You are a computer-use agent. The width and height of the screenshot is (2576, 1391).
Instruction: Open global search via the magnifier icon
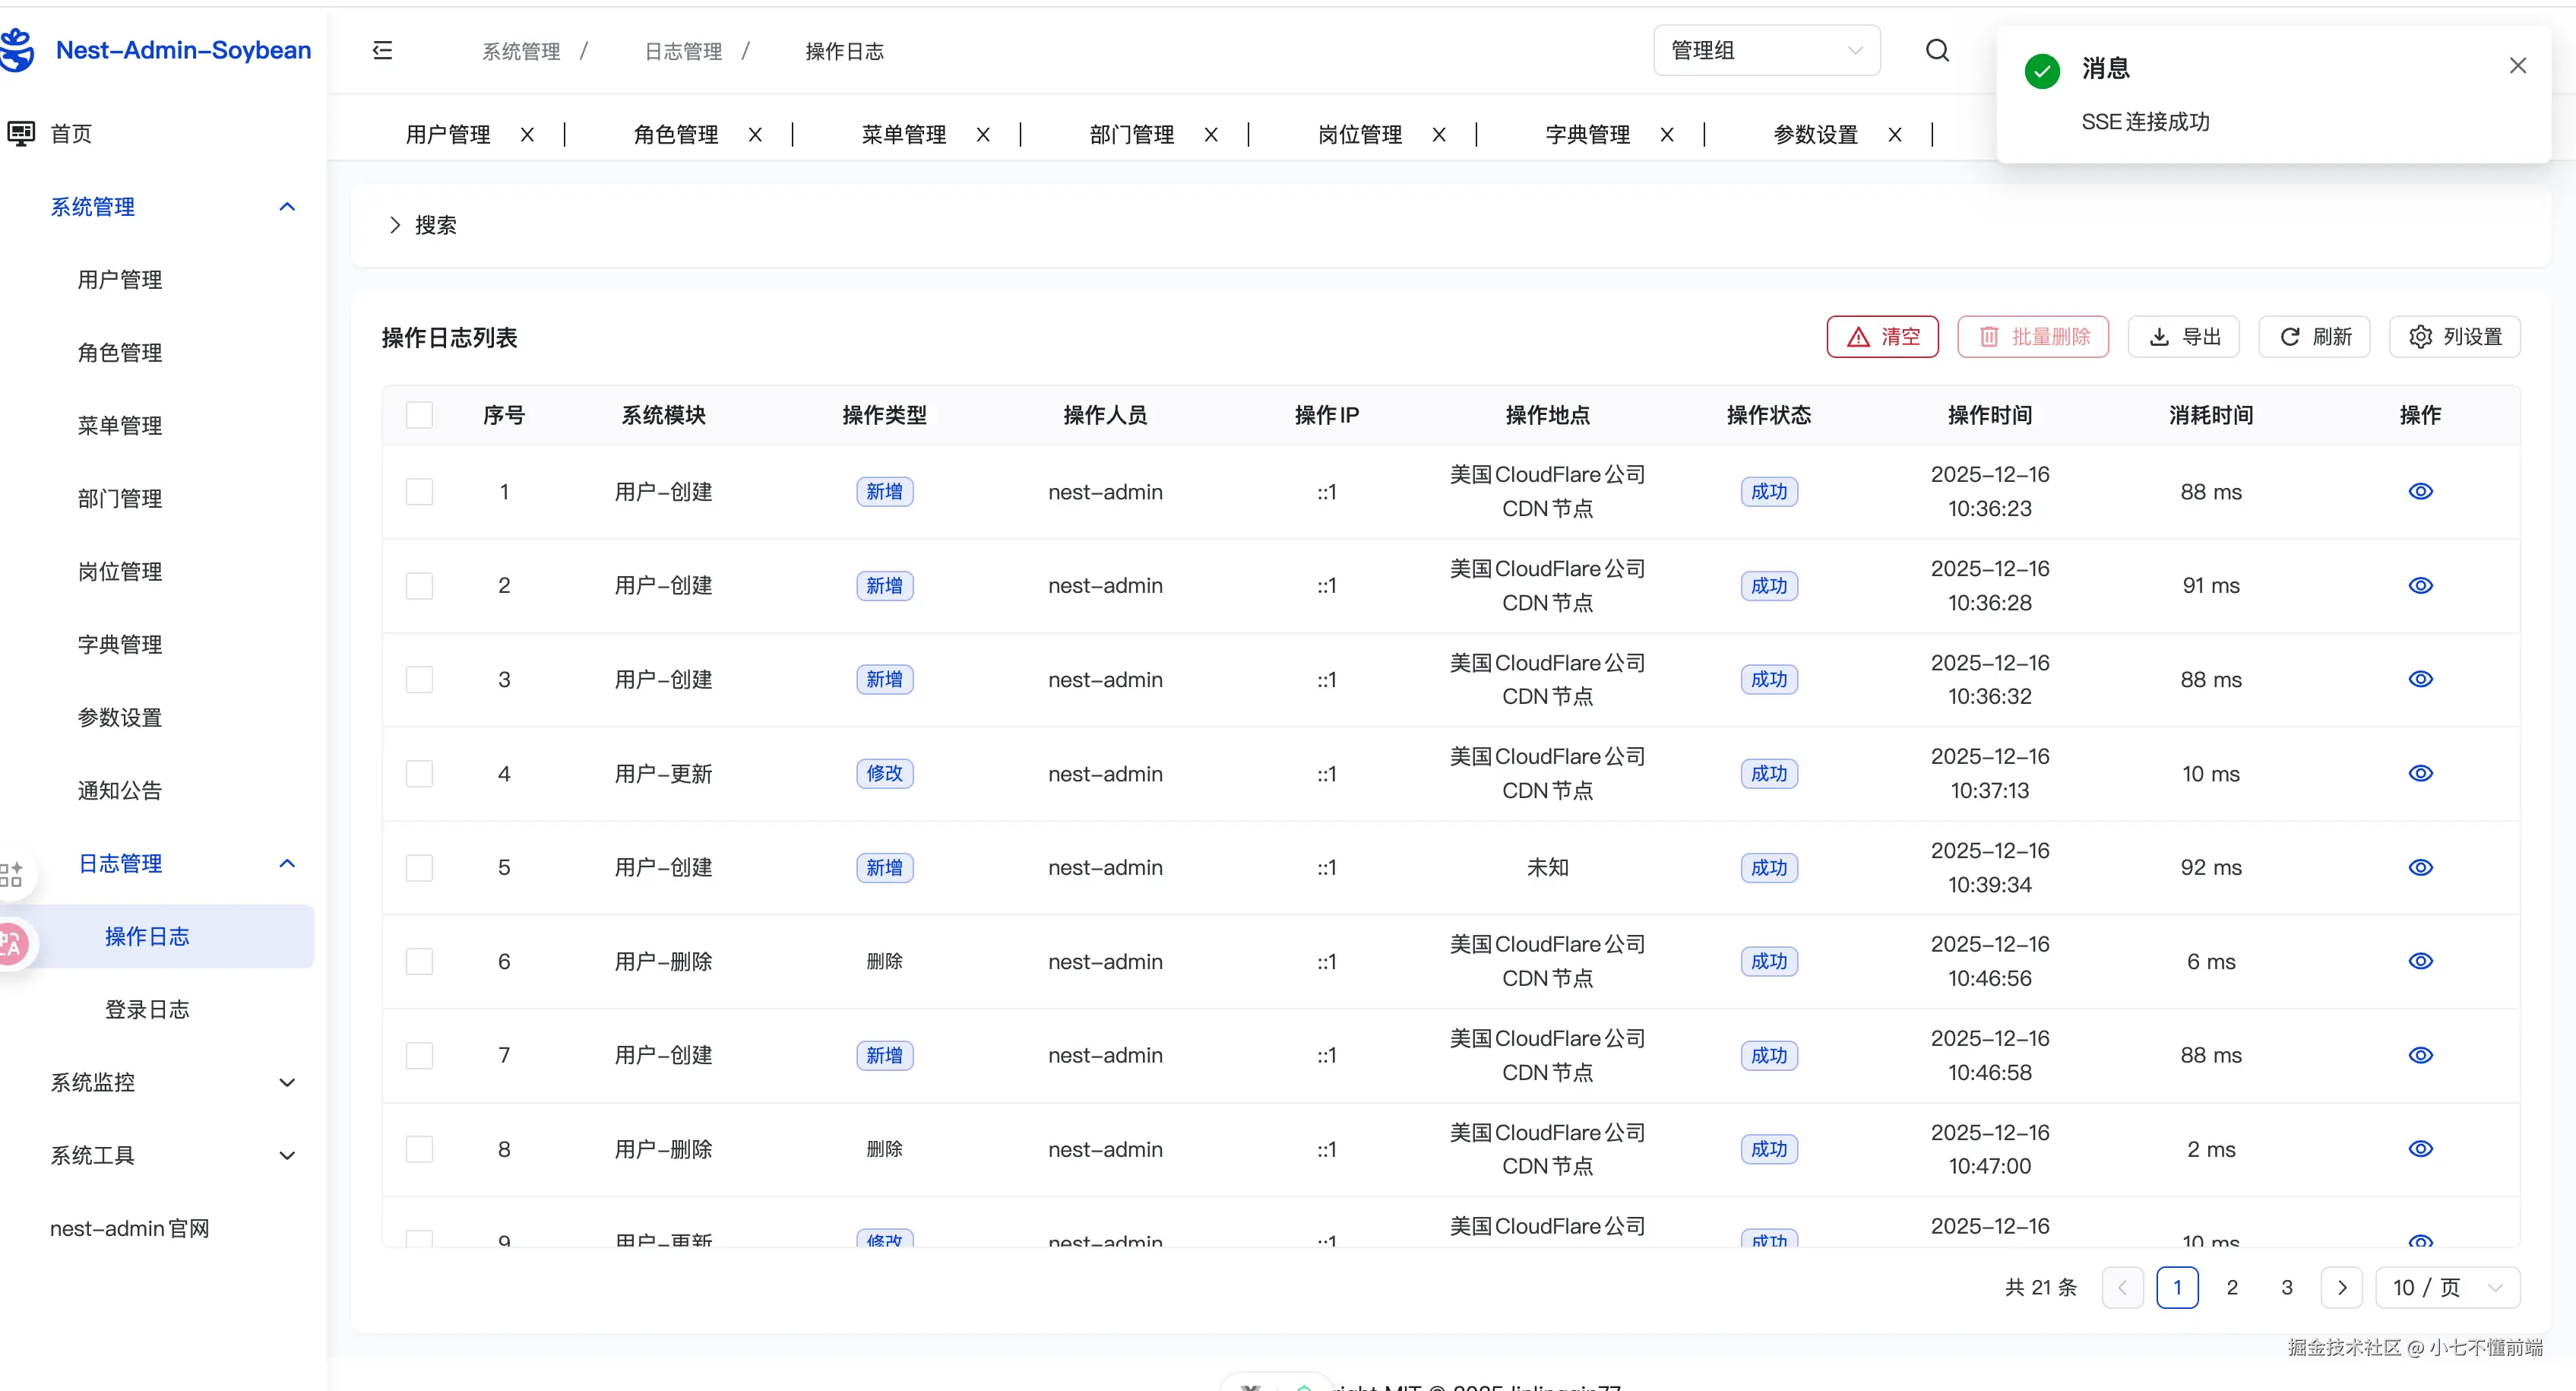coord(1937,51)
